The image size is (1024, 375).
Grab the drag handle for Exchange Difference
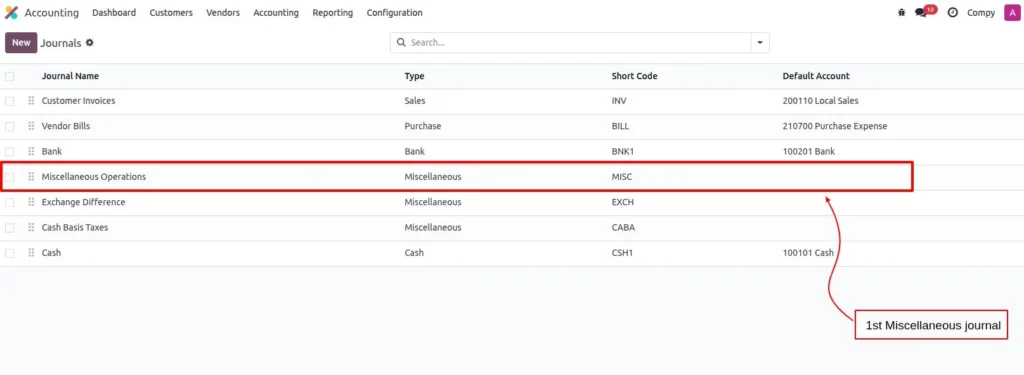pyautogui.click(x=31, y=202)
